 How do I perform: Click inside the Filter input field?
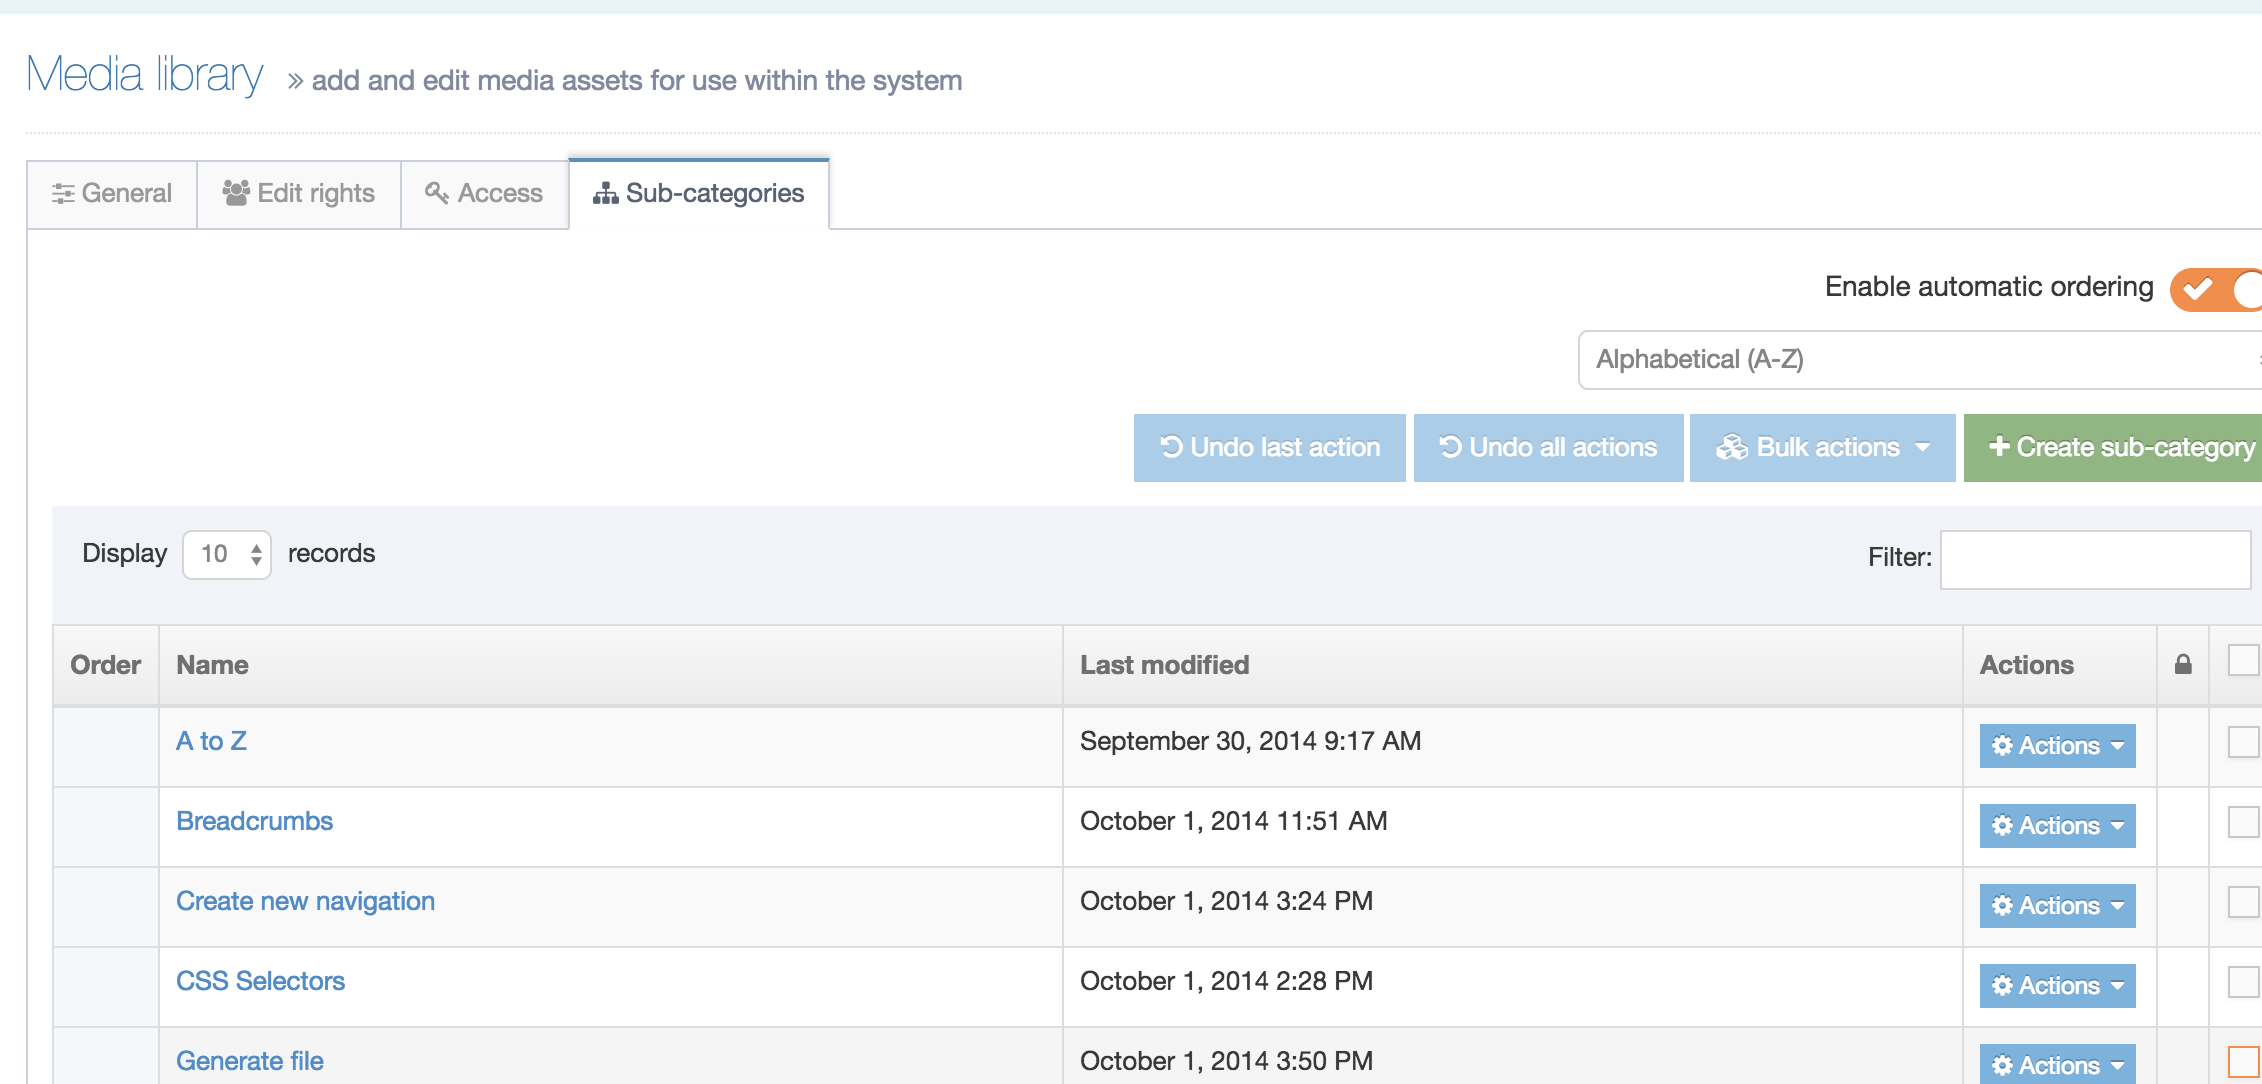pyautogui.click(x=2095, y=558)
